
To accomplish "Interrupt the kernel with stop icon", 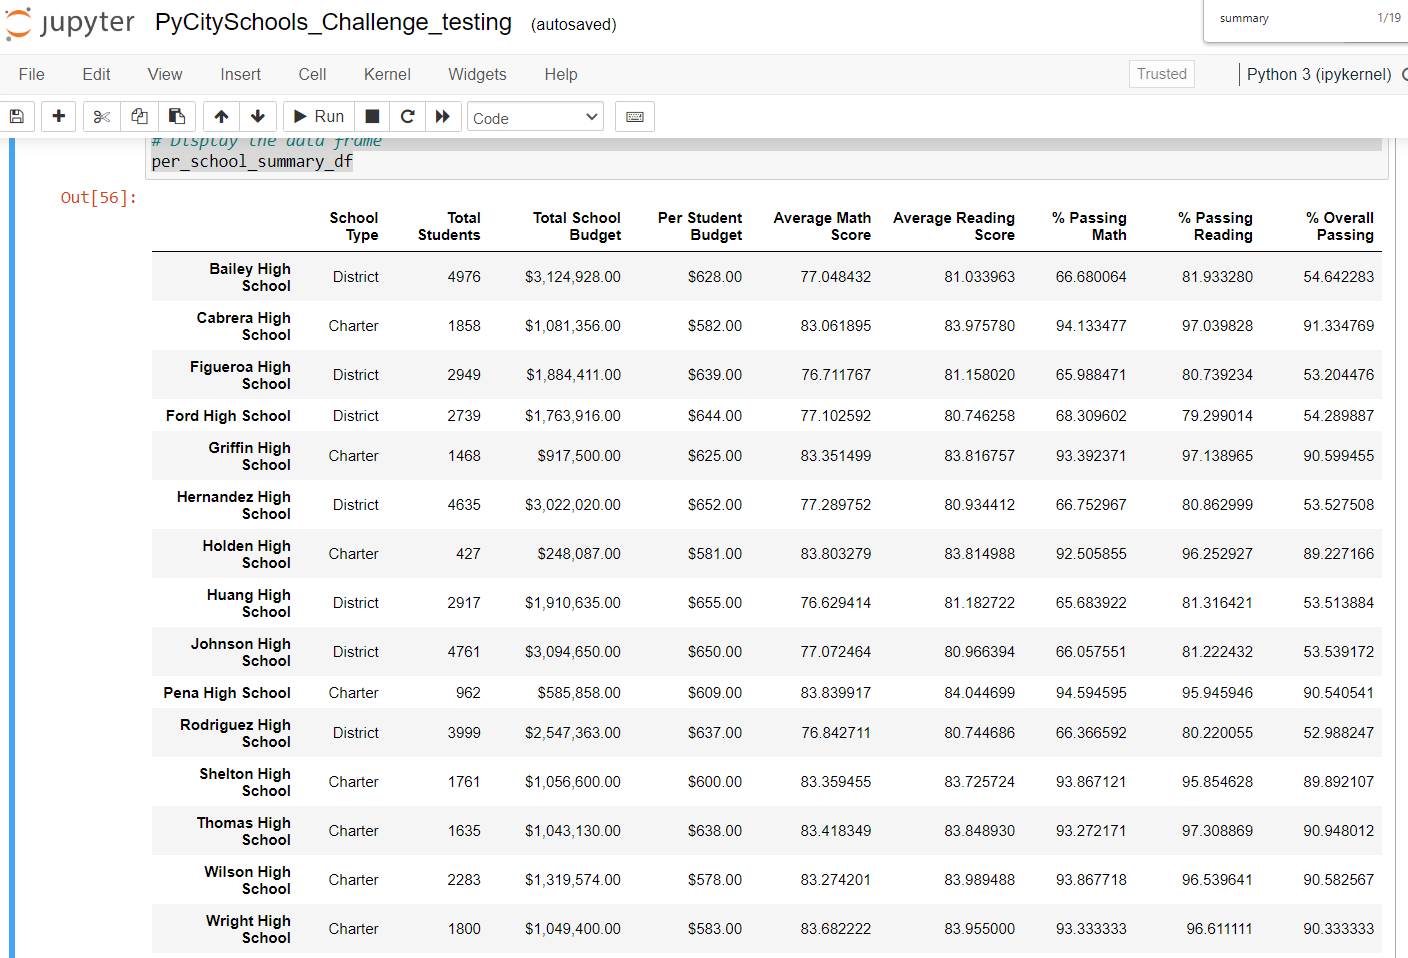I will (x=372, y=117).
